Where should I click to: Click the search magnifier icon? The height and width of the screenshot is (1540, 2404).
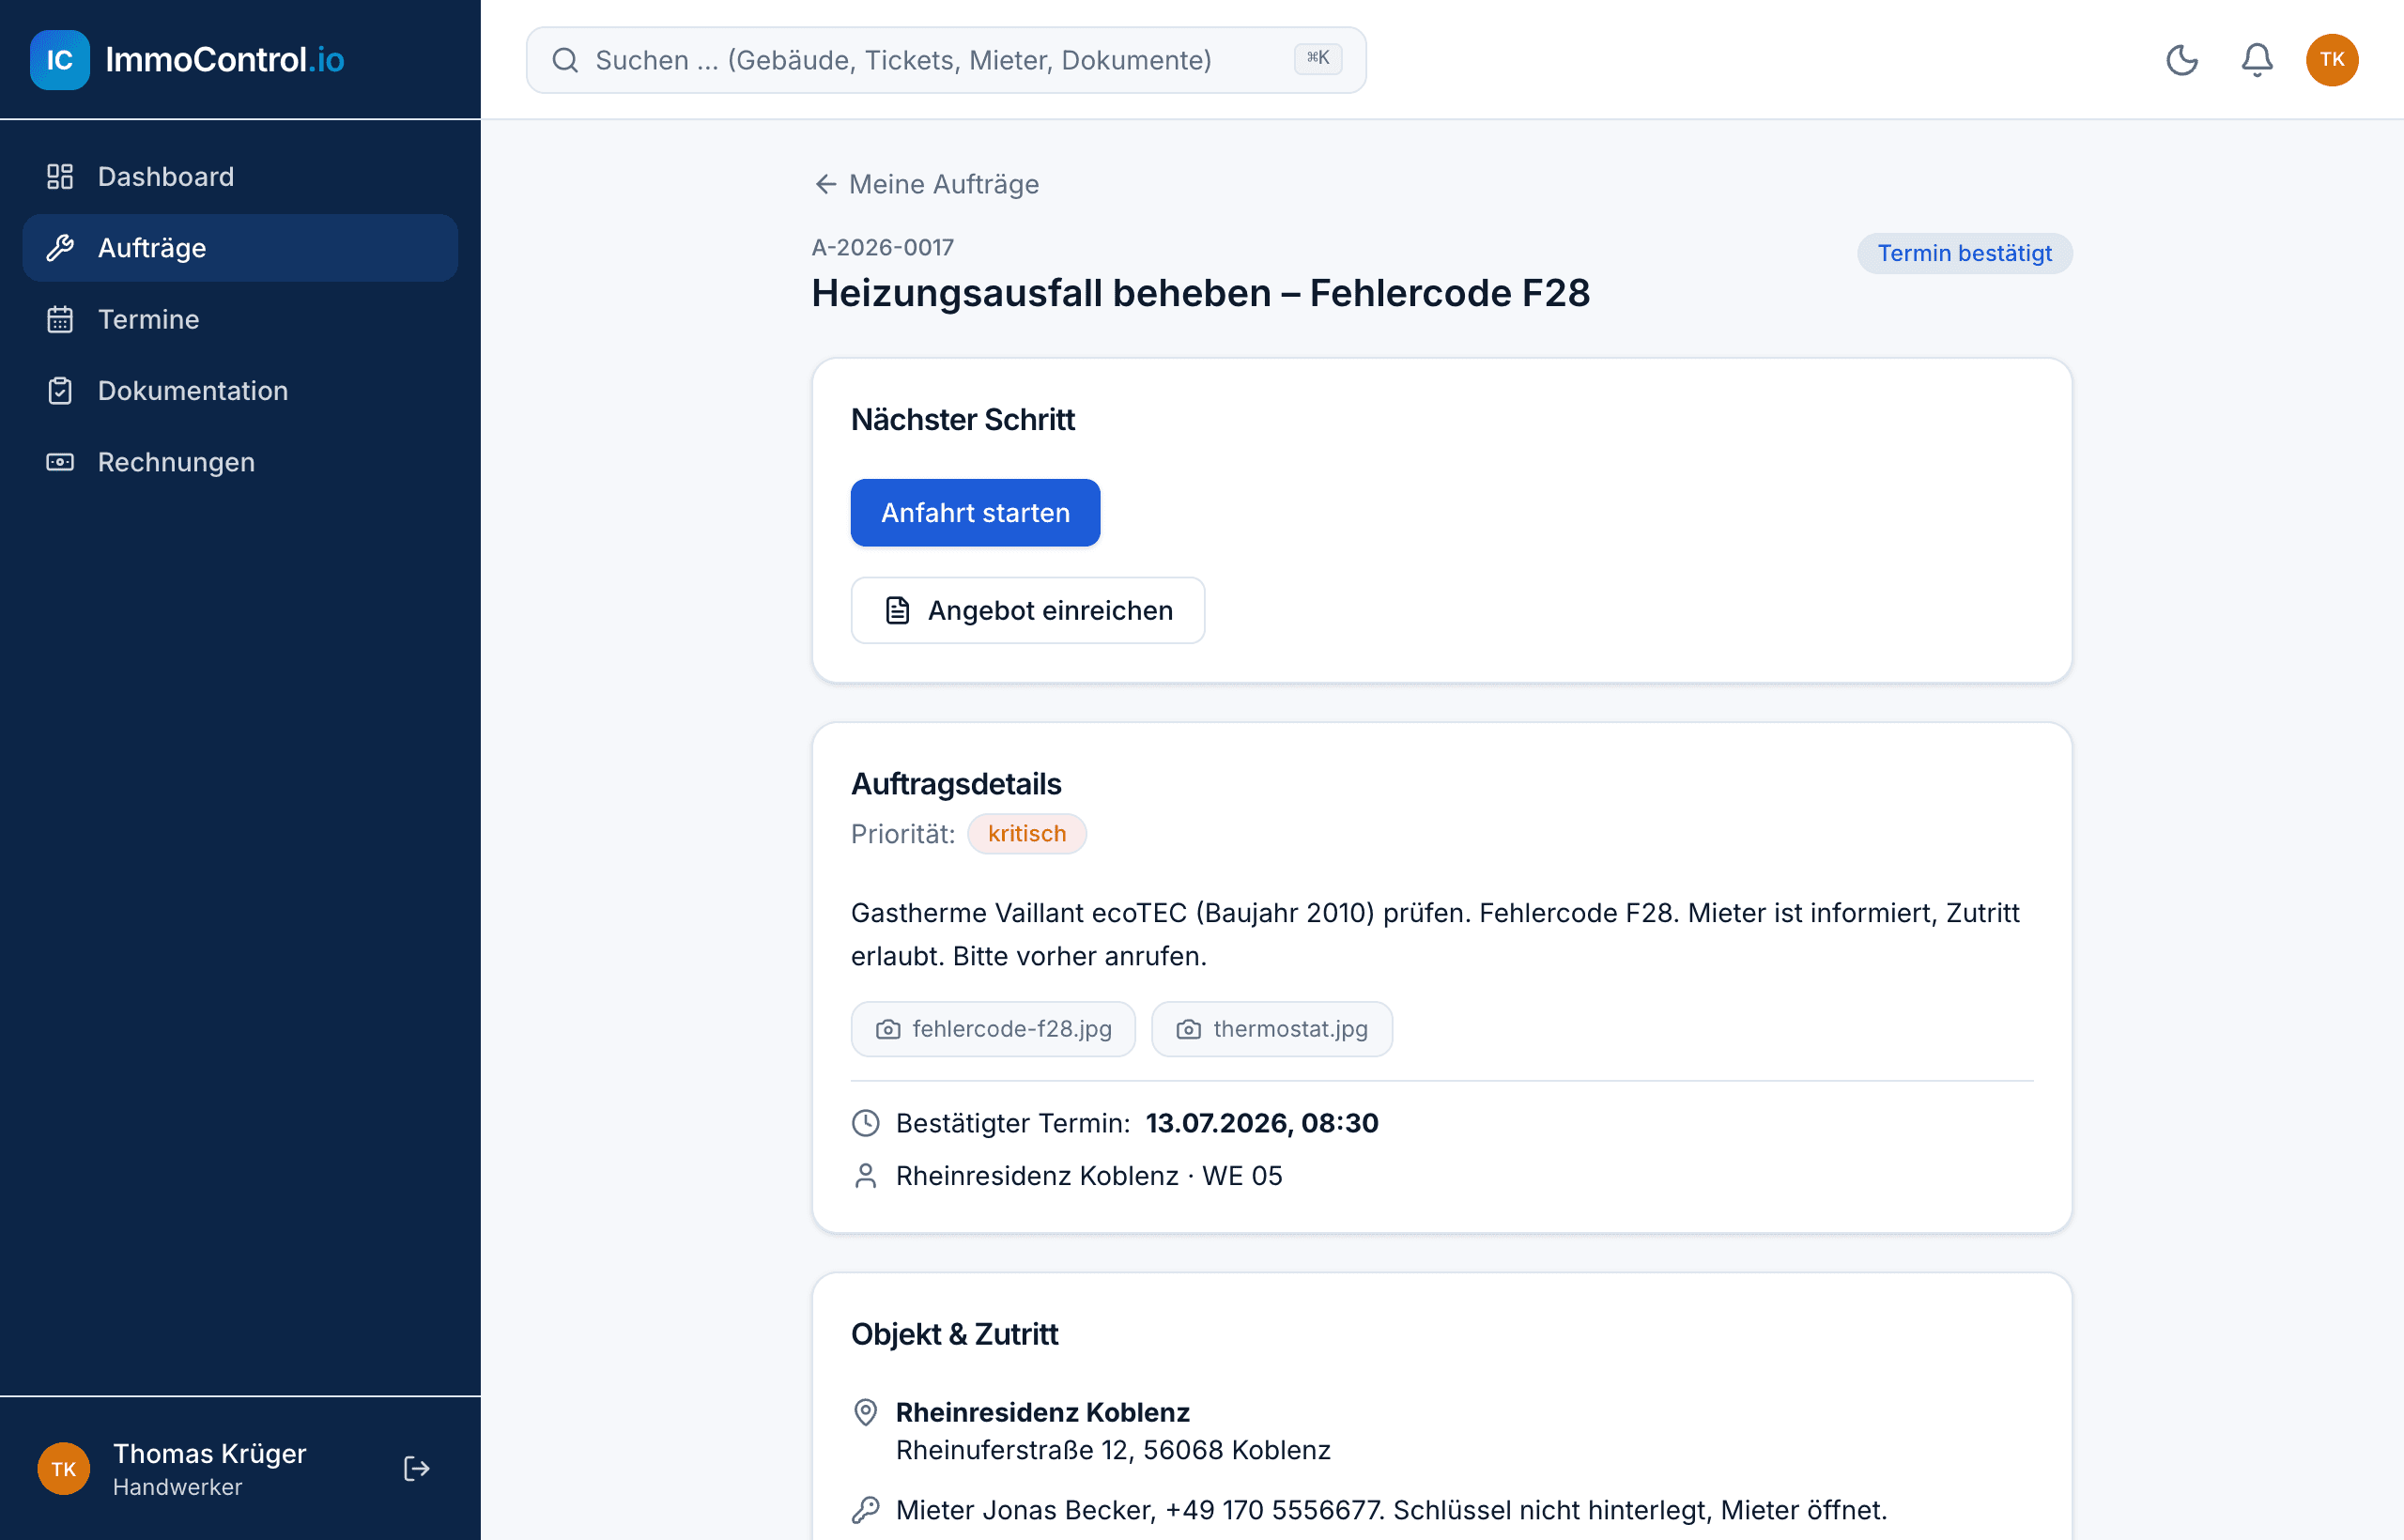coord(565,60)
